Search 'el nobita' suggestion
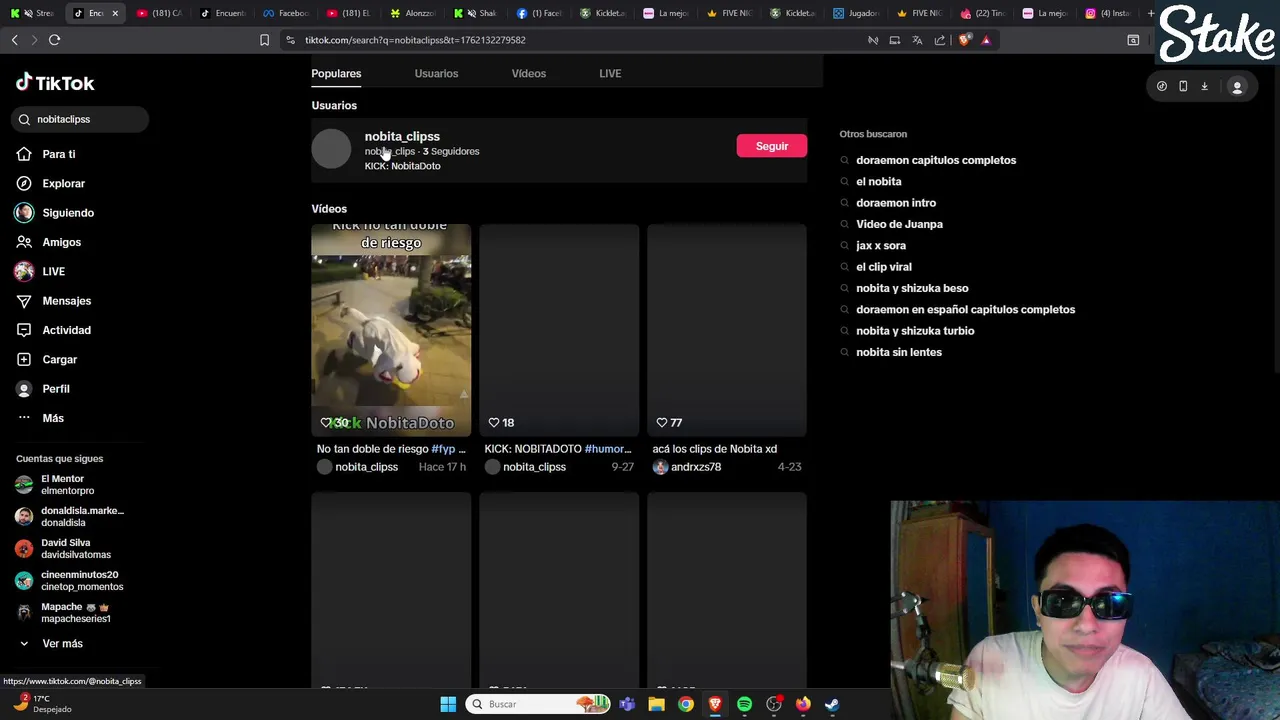 [879, 181]
